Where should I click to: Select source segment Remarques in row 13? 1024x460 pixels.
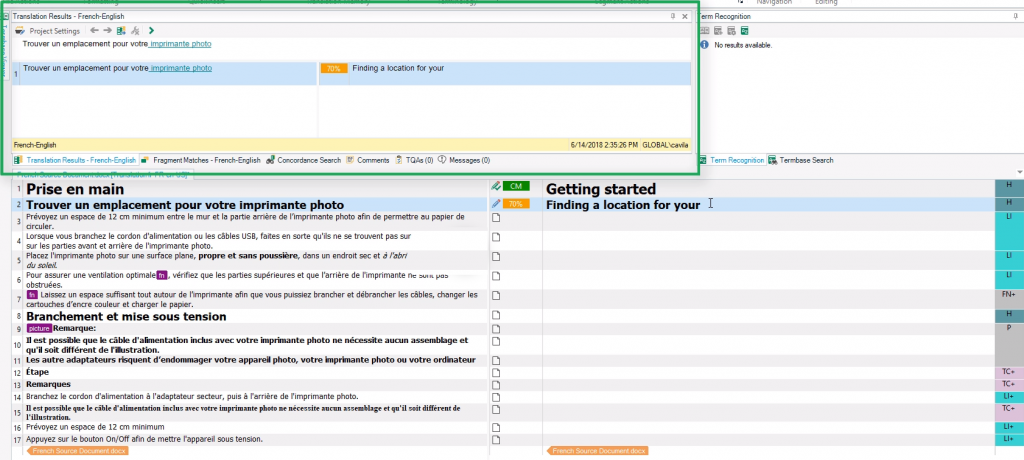tap(48, 384)
